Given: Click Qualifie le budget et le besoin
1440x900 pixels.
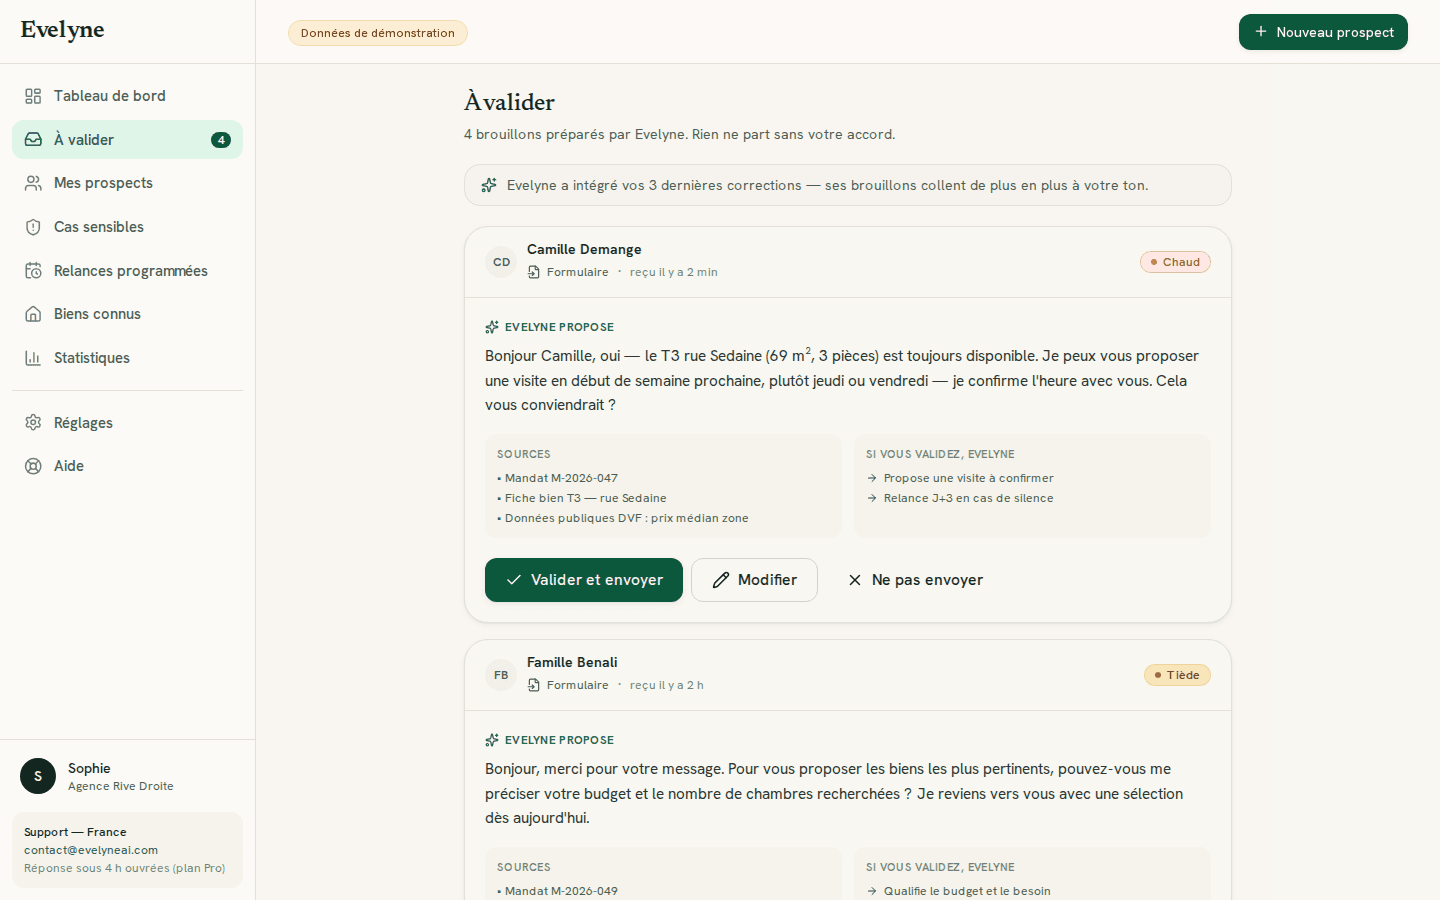Looking at the screenshot, I should coord(967,891).
